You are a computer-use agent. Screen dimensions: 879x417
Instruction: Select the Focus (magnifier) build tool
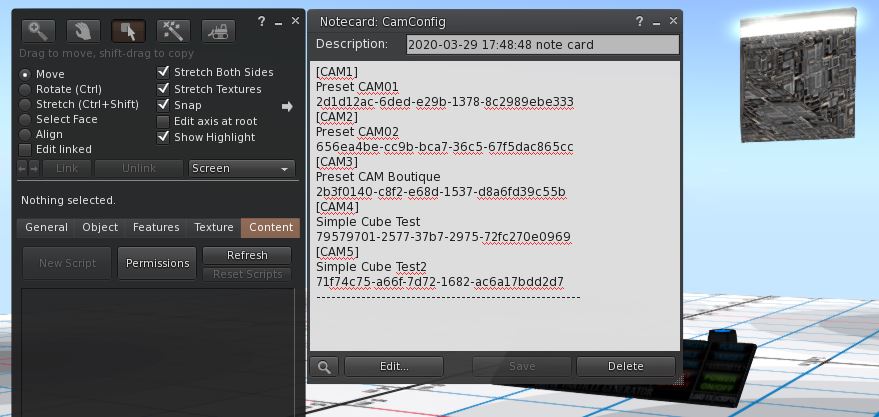39,31
